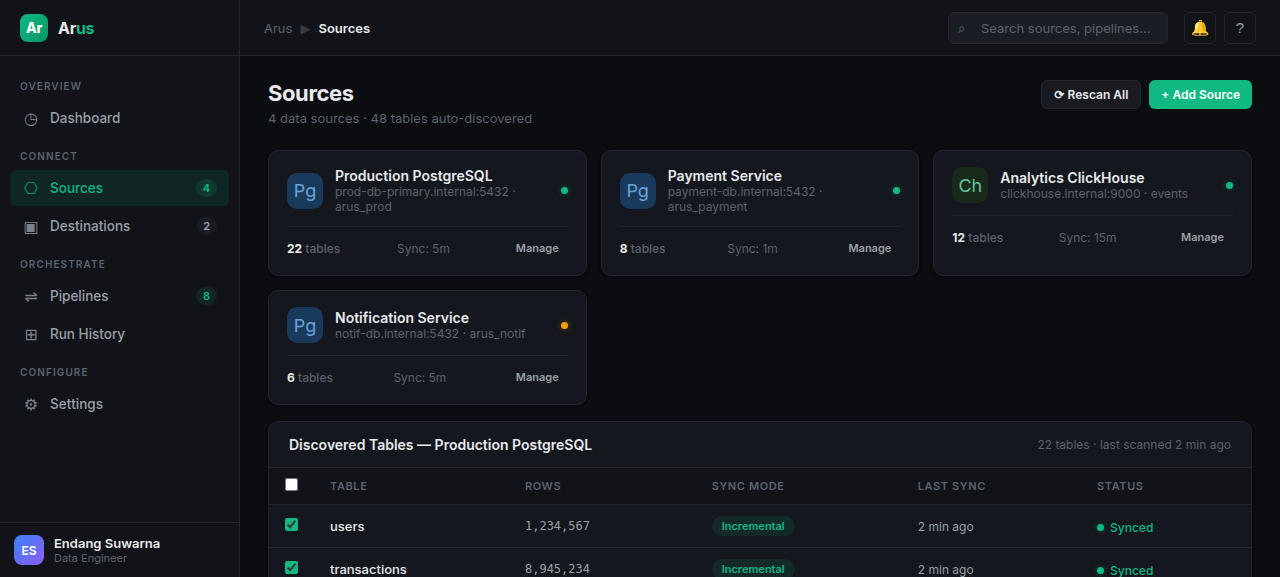The height and width of the screenshot is (577, 1280).
Task: Select Sources in the sidebar
Action: click(119, 188)
